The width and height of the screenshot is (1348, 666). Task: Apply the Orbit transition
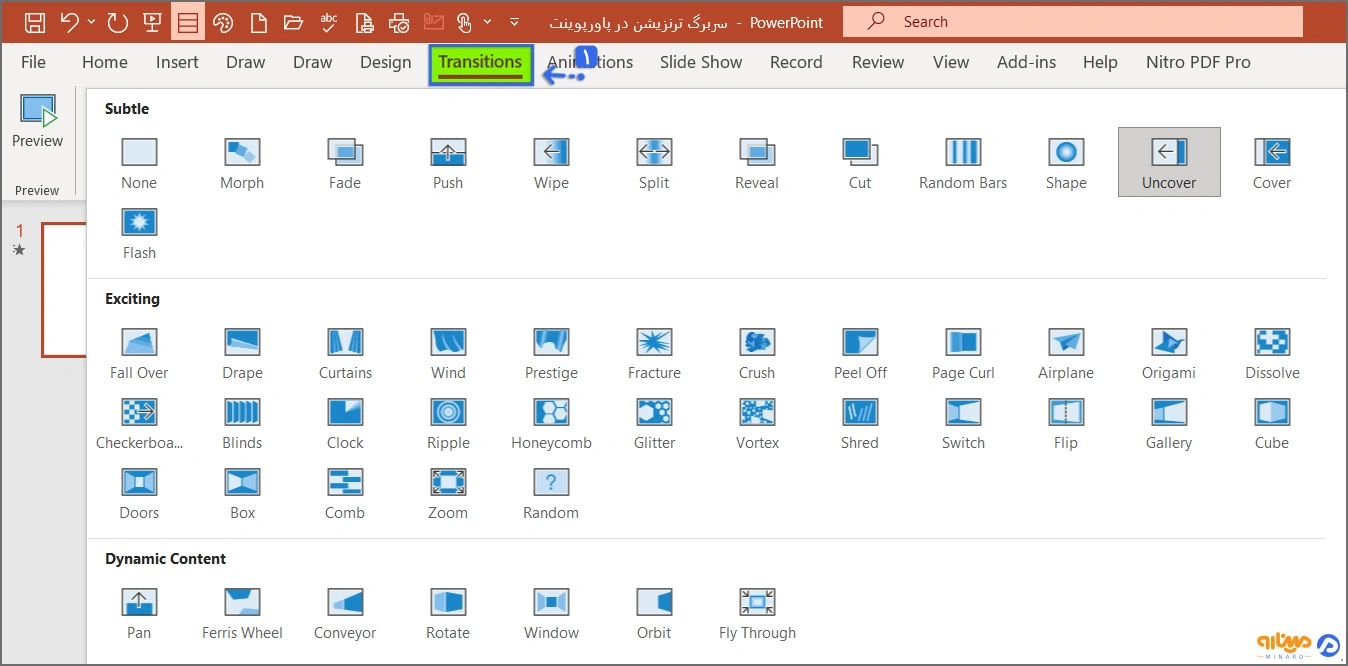(654, 613)
